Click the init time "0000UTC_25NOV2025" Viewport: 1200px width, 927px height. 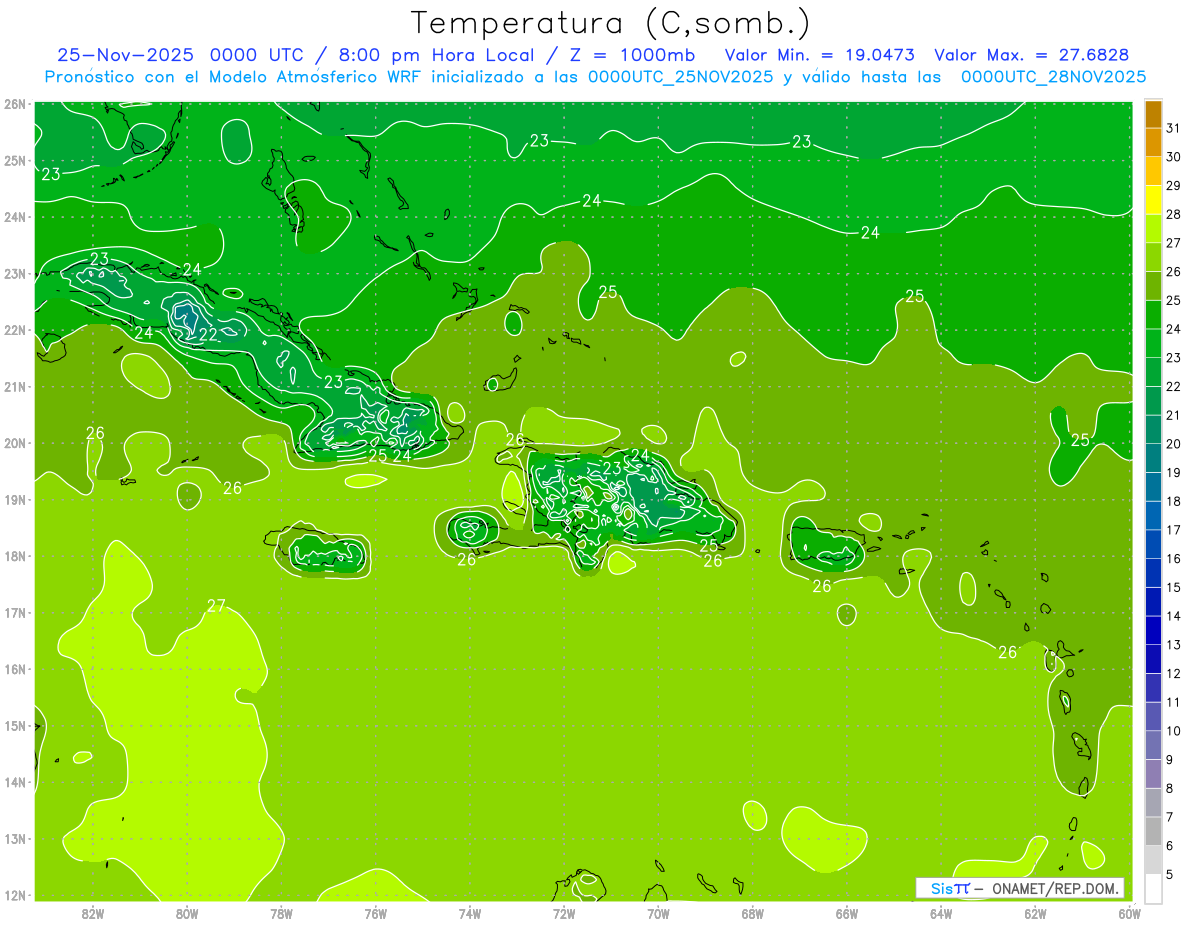[680, 77]
